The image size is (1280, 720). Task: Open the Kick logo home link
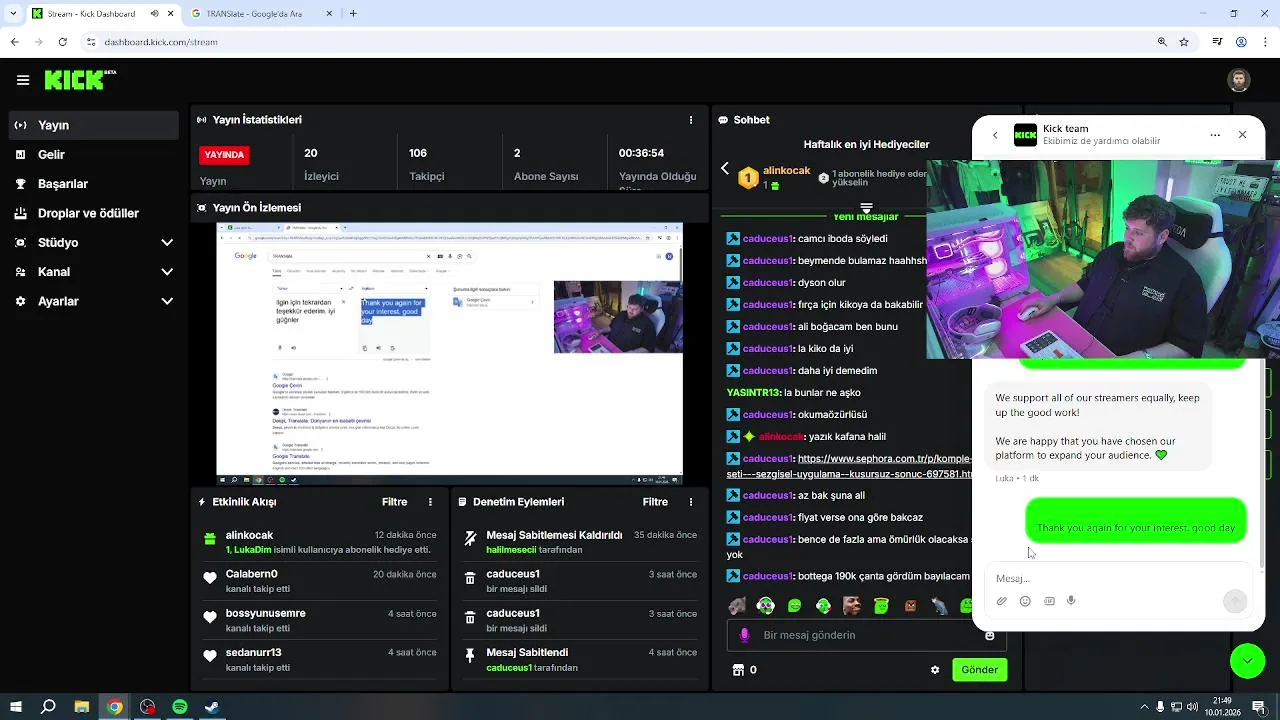(x=80, y=80)
